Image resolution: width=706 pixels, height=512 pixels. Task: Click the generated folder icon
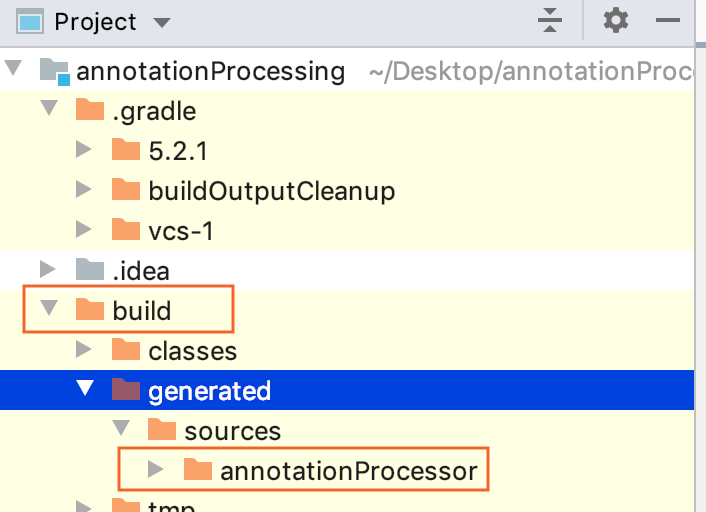[127, 390]
